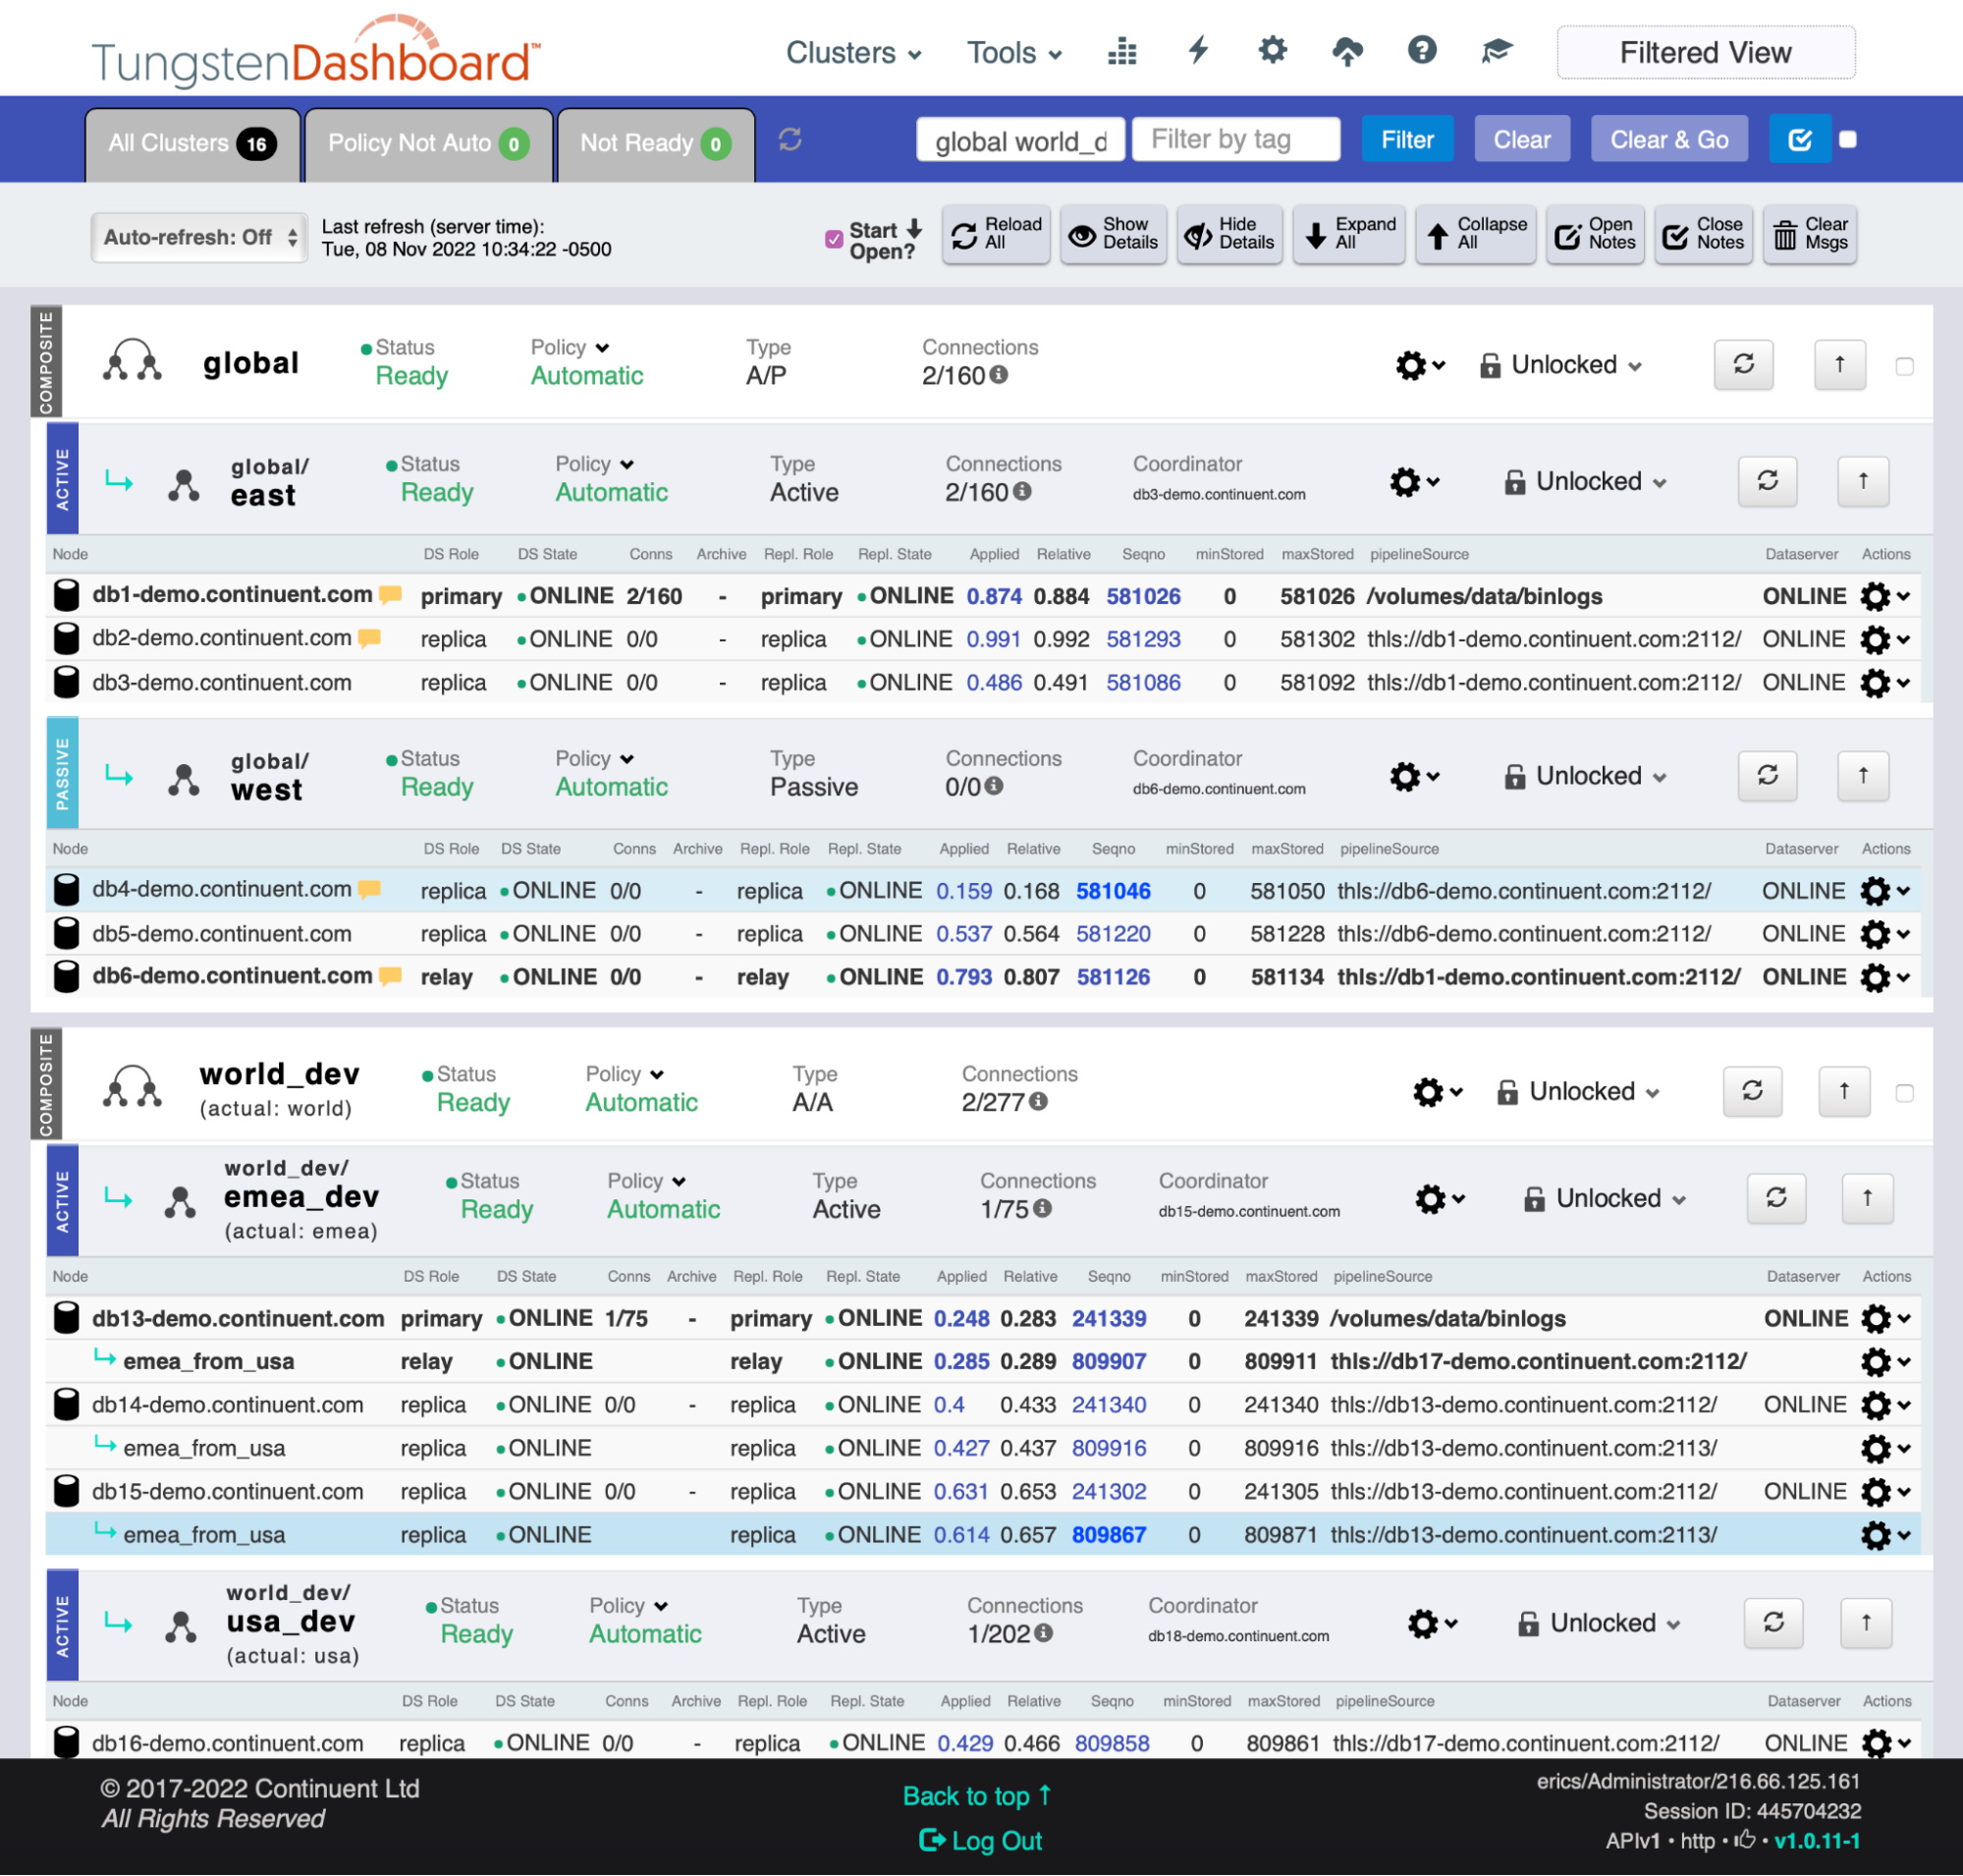Image resolution: width=1963 pixels, height=1876 pixels.
Task: Click the database icon for db3-demo.continuent.com
Action: coord(66,683)
